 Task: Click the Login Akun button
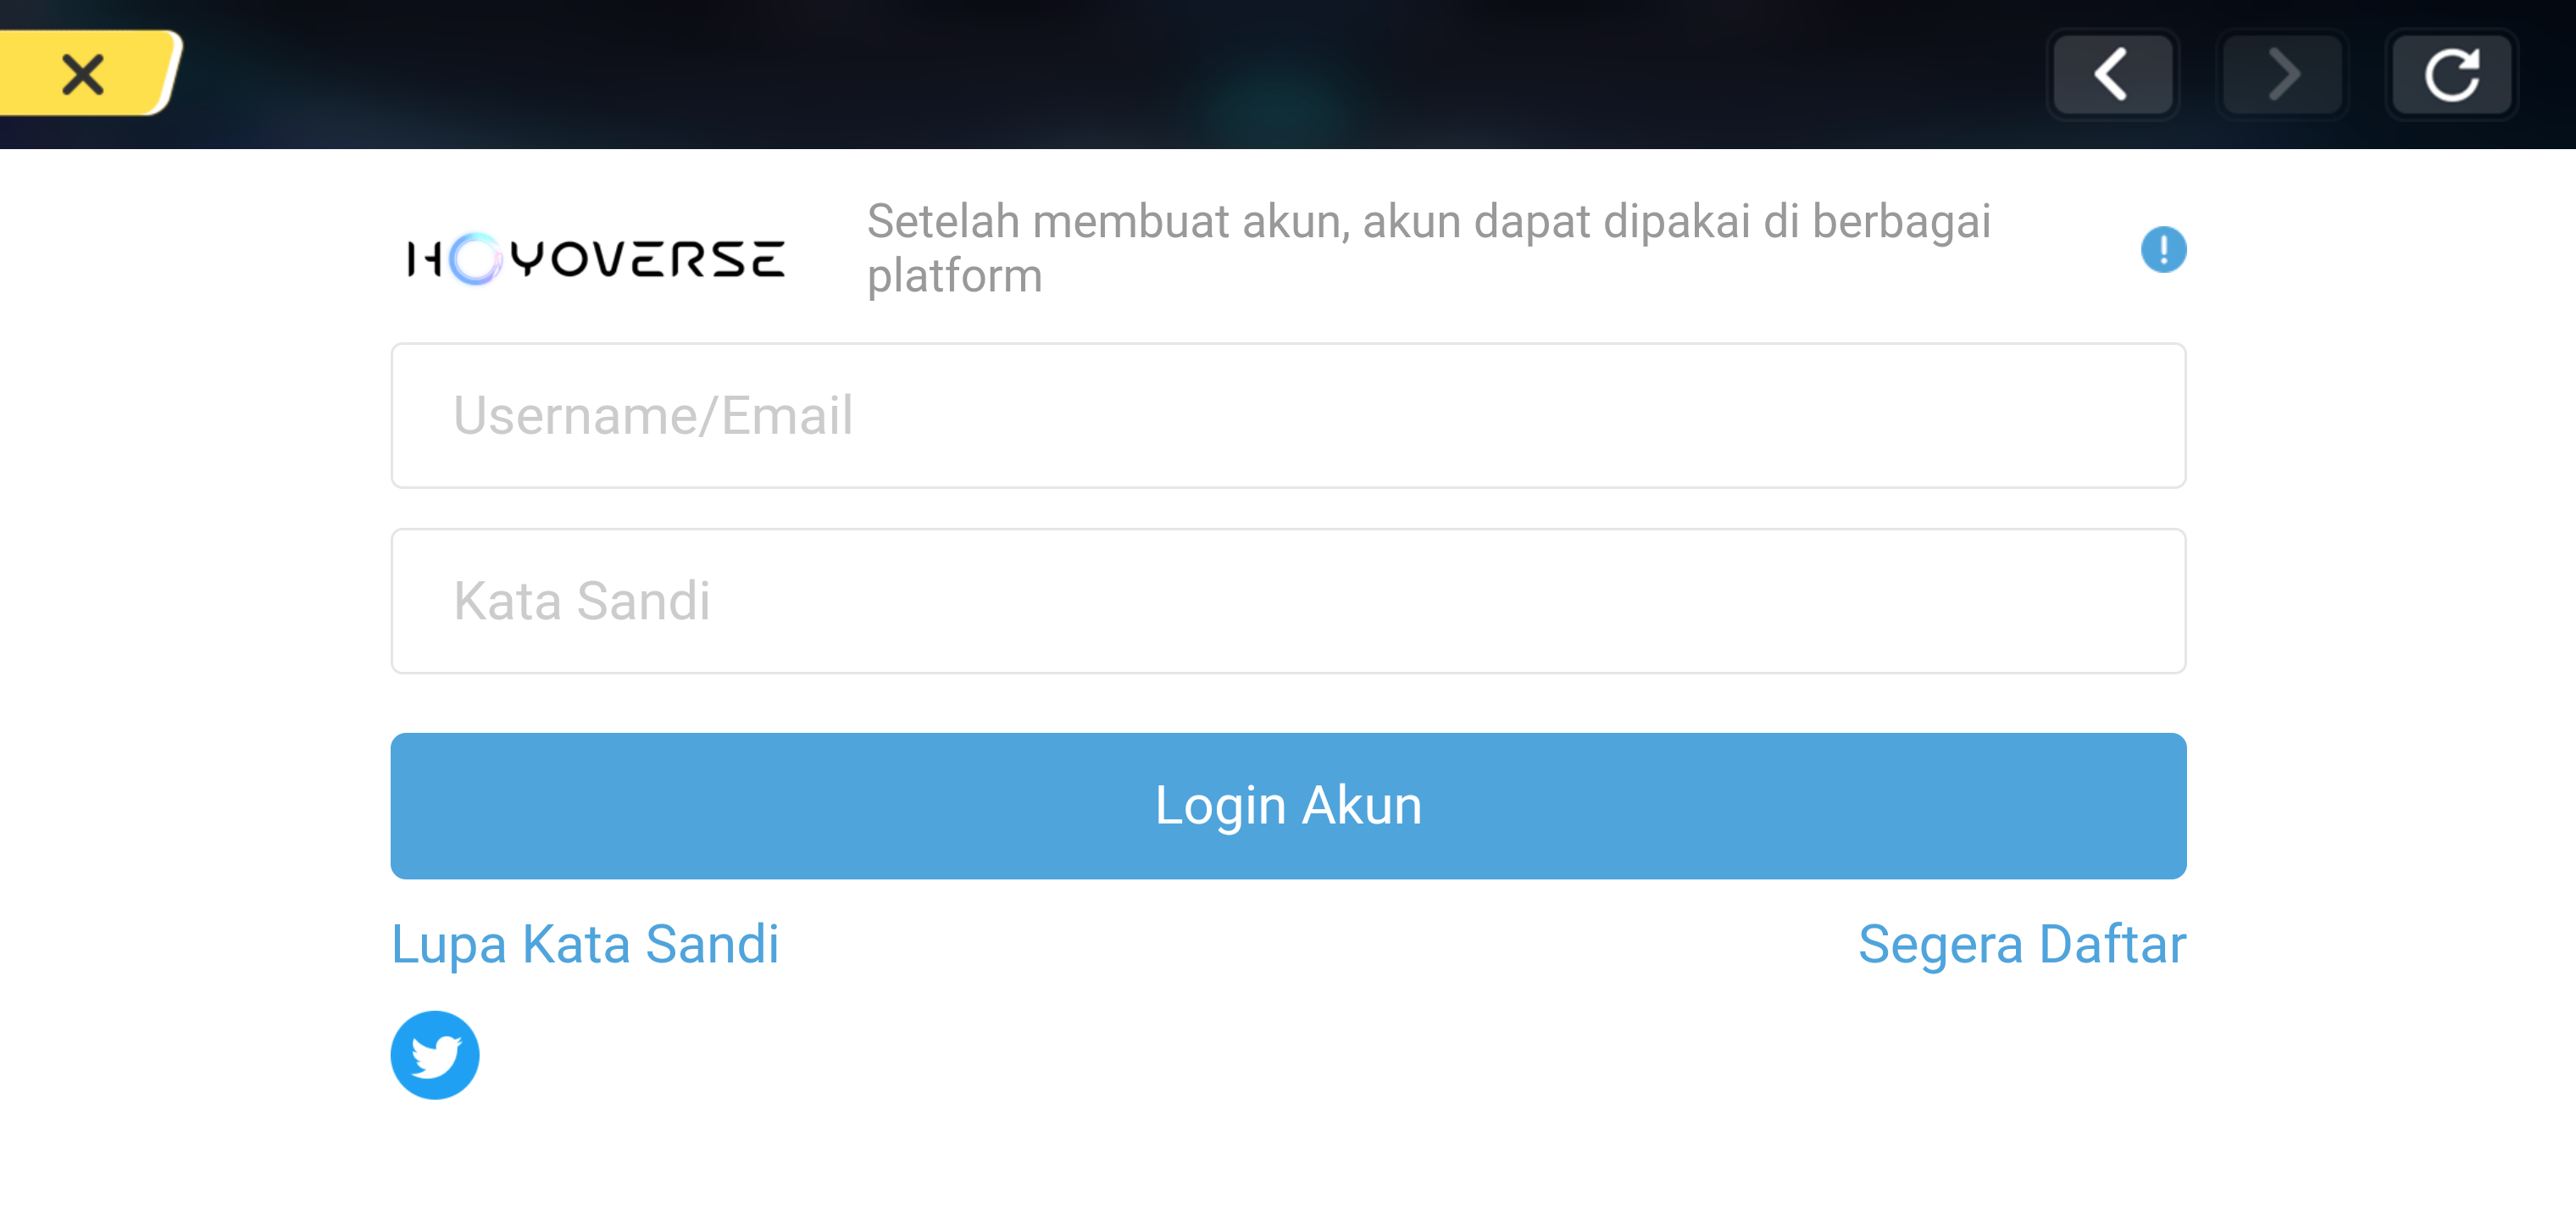[1288, 806]
